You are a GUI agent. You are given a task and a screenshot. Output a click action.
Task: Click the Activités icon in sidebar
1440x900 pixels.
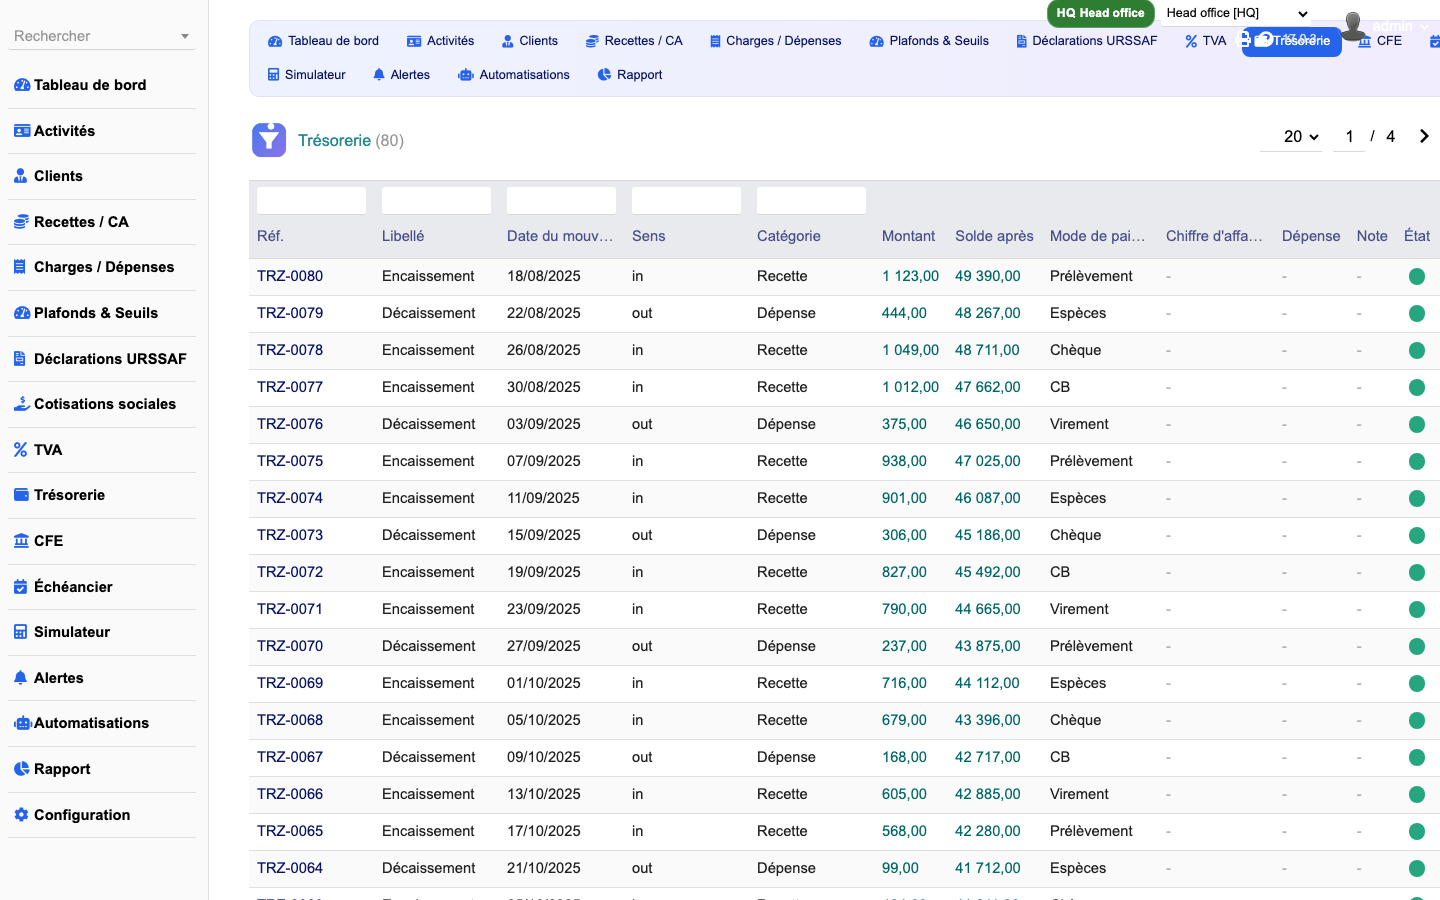click(22, 131)
